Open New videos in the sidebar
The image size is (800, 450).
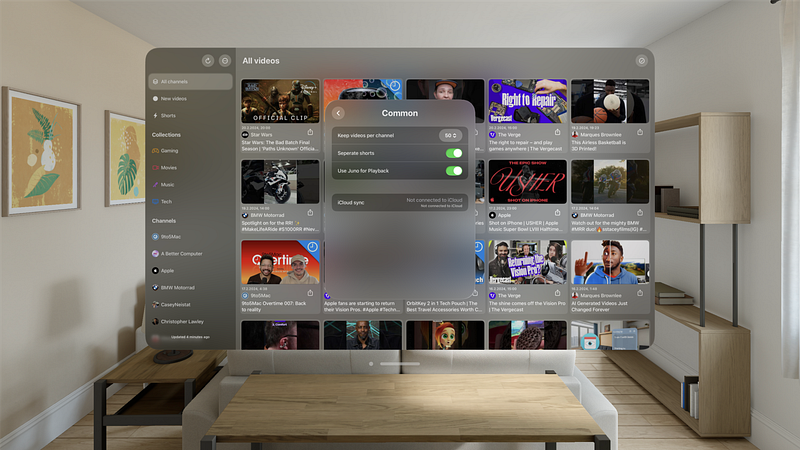[173, 98]
